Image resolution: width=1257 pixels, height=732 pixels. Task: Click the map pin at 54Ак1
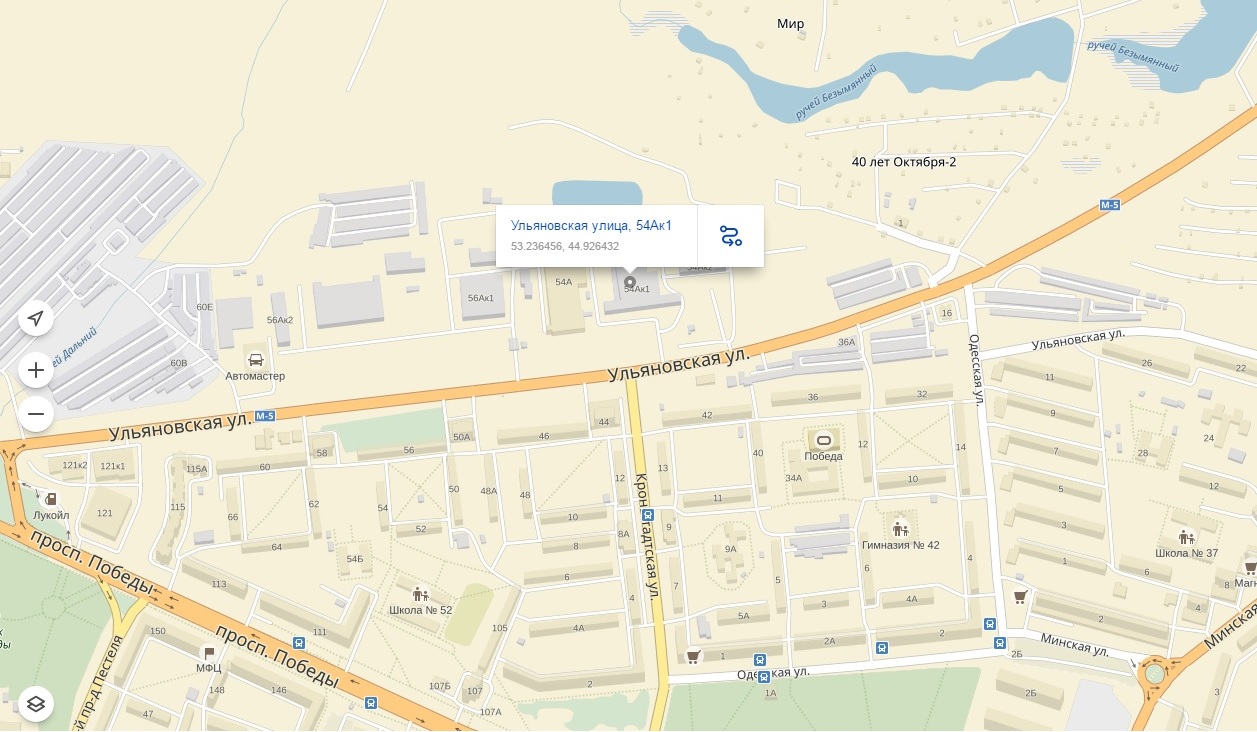[630, 282]
